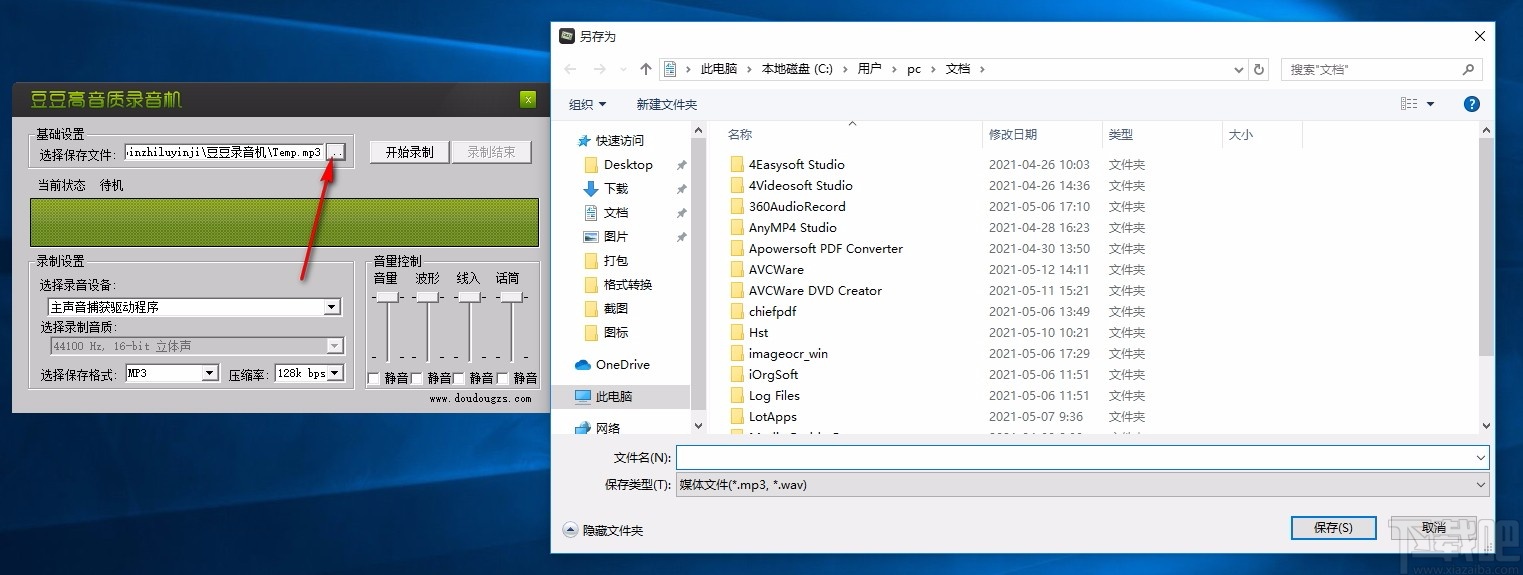Screen dimensions: 1523x575
Task: Click the save file path field
Action: pos(224,152)
